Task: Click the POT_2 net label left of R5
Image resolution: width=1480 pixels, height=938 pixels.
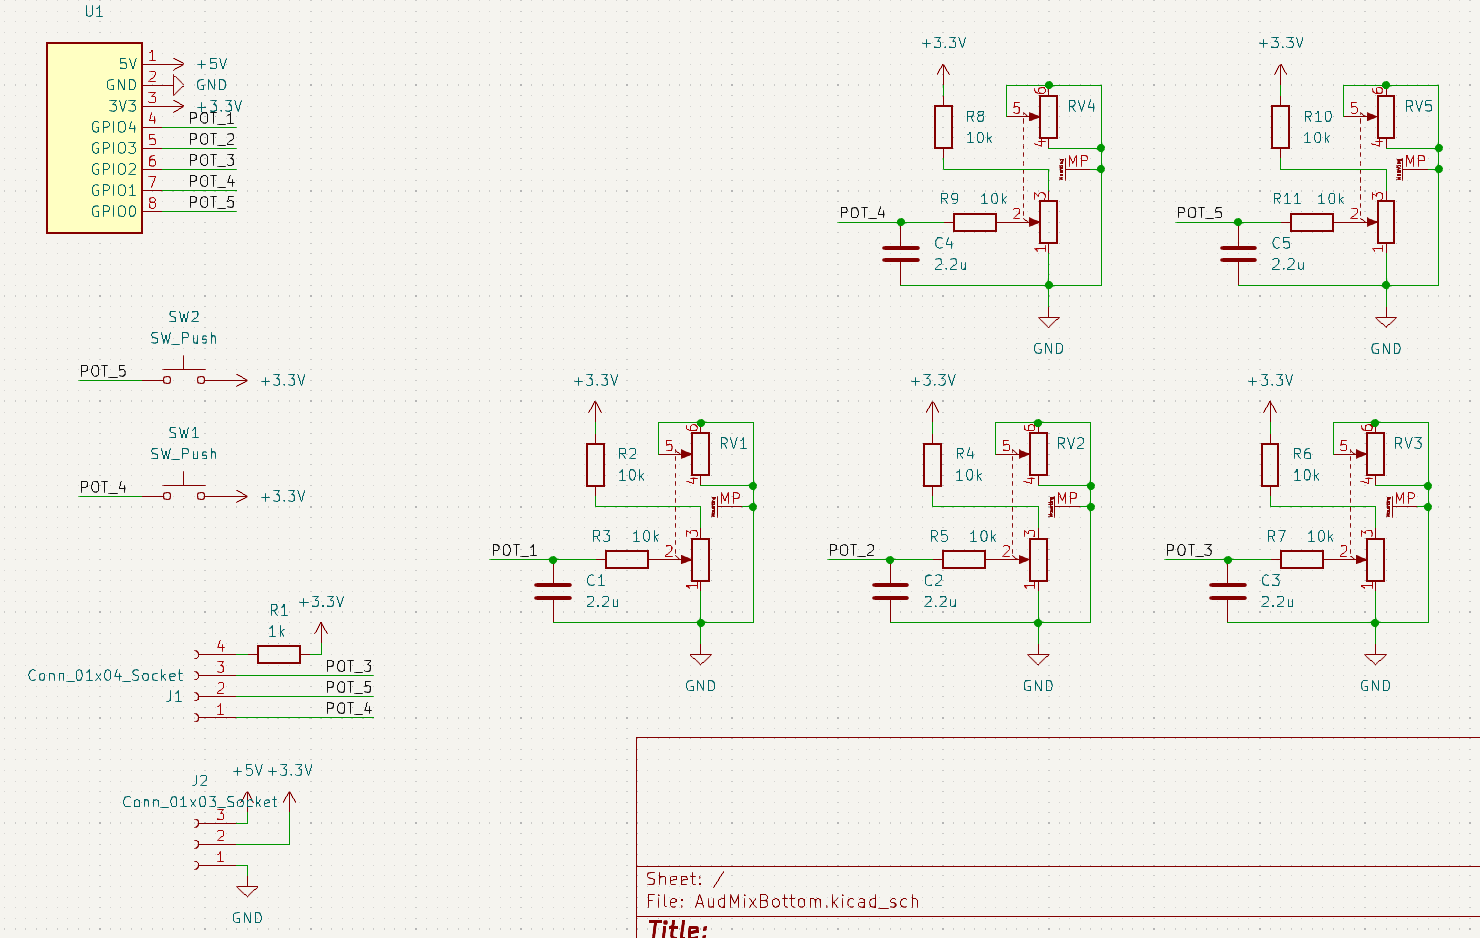Action: point(852,550)
